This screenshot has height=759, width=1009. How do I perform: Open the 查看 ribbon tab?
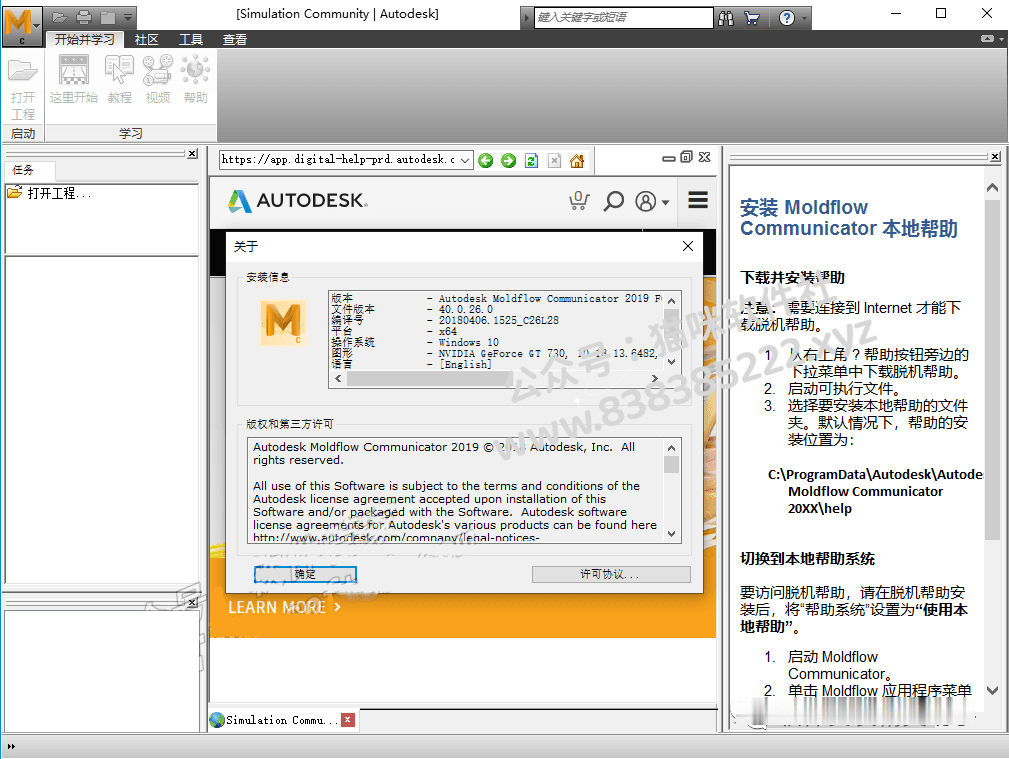coord(235,40)
